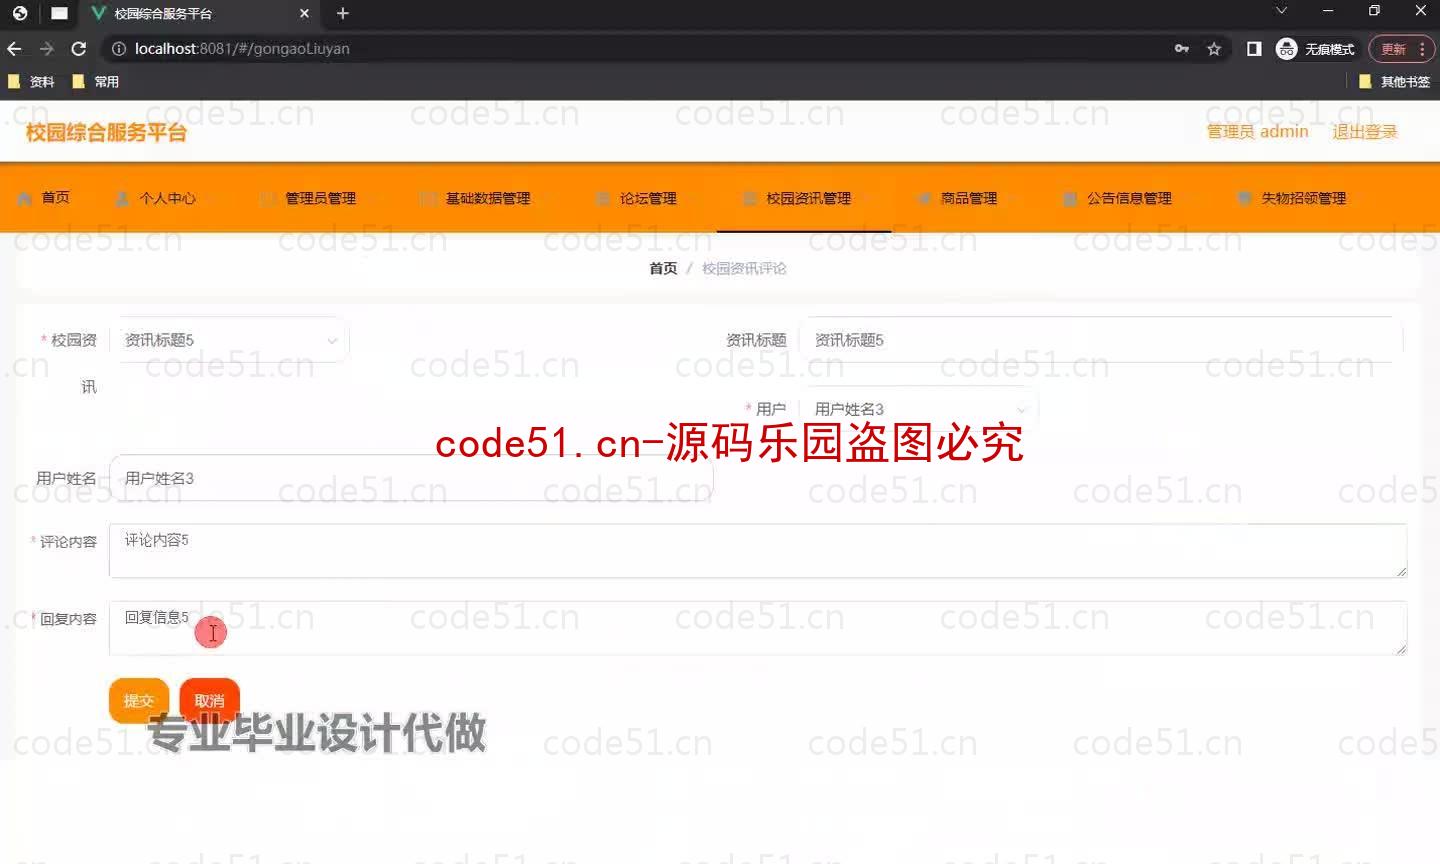Toggle the browser side panel icon
This screenshot has height=864, width=1440.
1254,48
